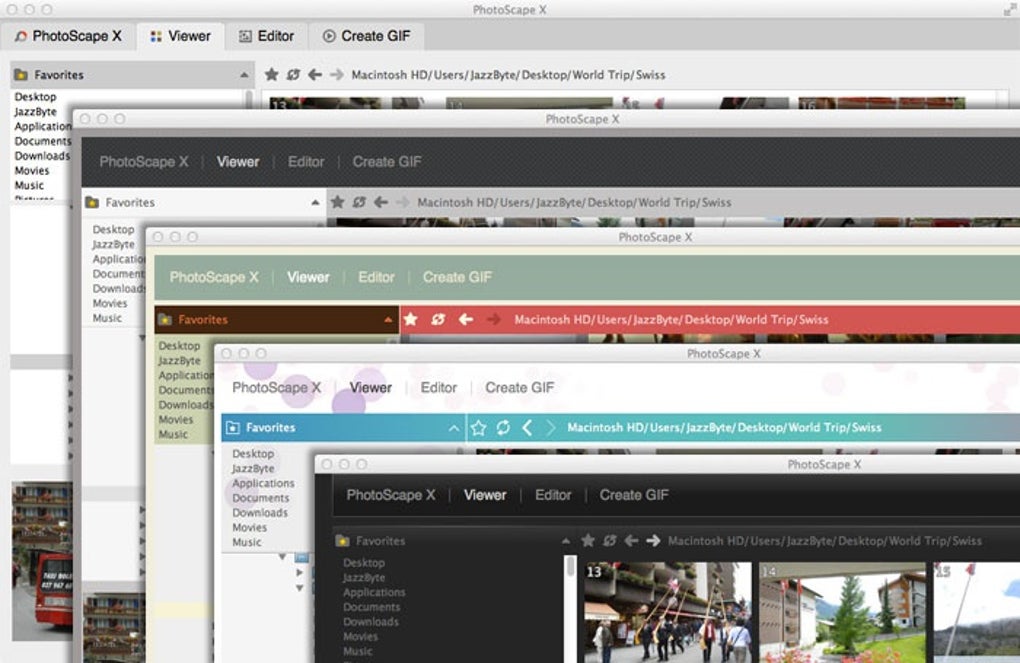This screenshot has height=663, width=1020.
Task: Open Applications in the black theme window
Action: coord(375,593)
